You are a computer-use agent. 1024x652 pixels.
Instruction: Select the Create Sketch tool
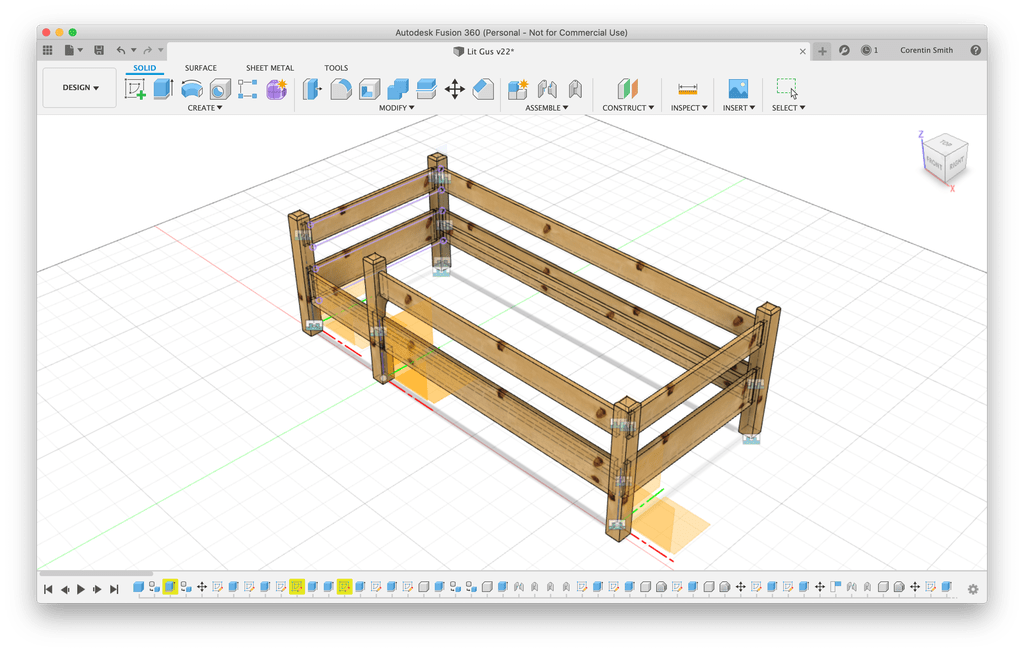click(x=135, y=89)
